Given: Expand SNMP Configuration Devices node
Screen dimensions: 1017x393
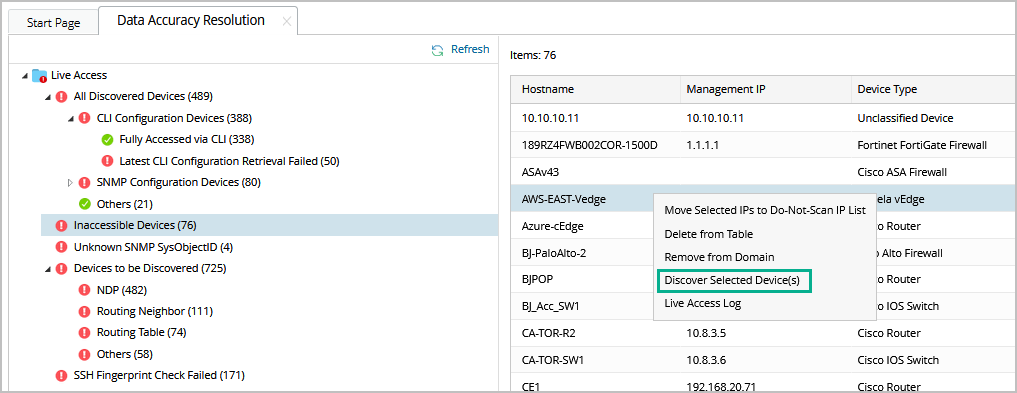Looking at the screenshot, I should click(71, 183).
